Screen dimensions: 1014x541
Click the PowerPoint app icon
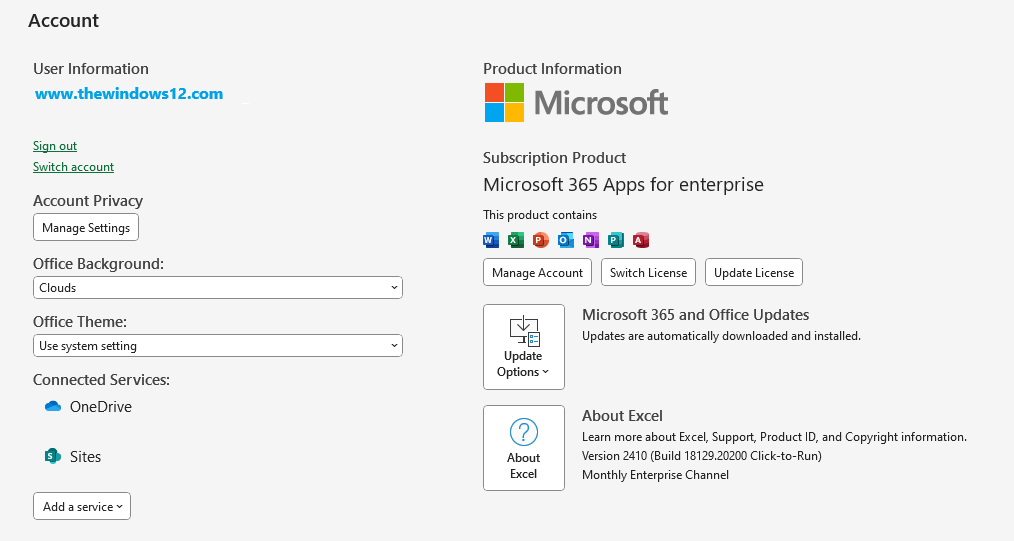pyautogui.click(x=541, y=240)
